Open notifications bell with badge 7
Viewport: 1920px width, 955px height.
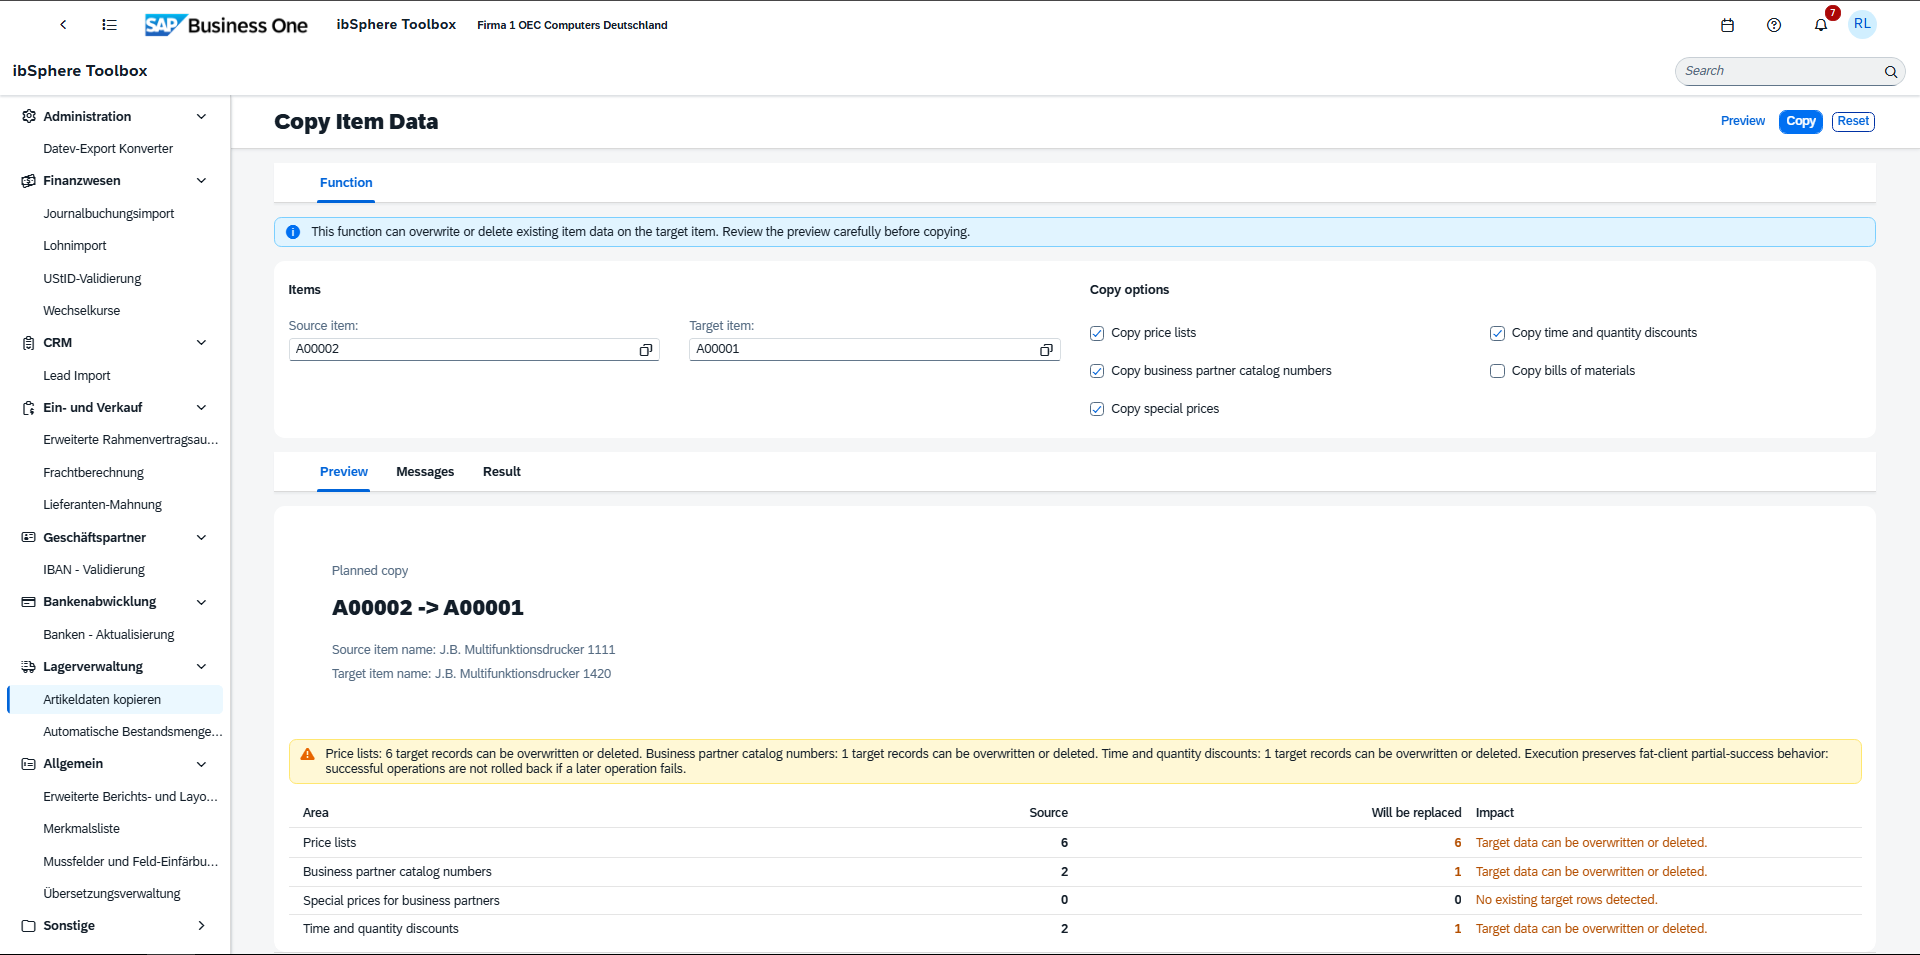coord(1821,25)
